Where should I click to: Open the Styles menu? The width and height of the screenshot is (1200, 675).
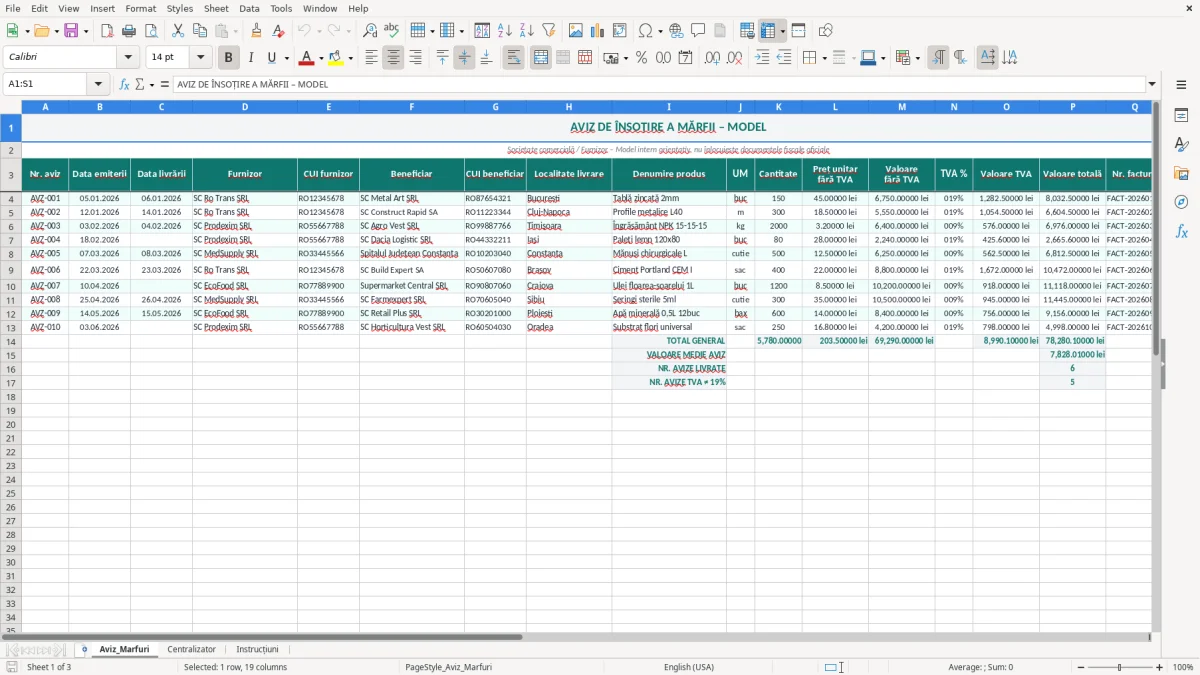tap(180, 8)
